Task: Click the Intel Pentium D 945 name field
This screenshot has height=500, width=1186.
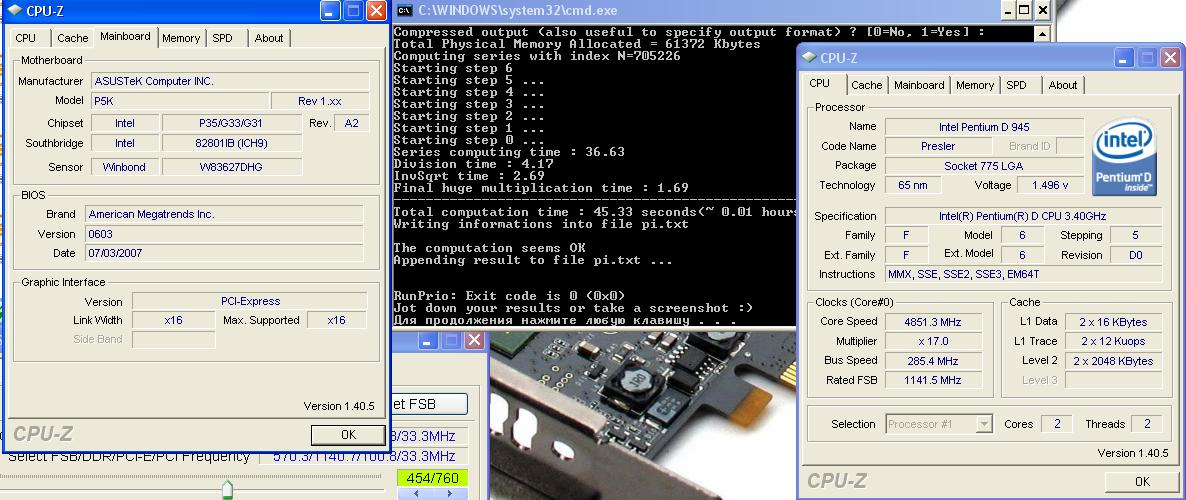Action: click(984, 126)
